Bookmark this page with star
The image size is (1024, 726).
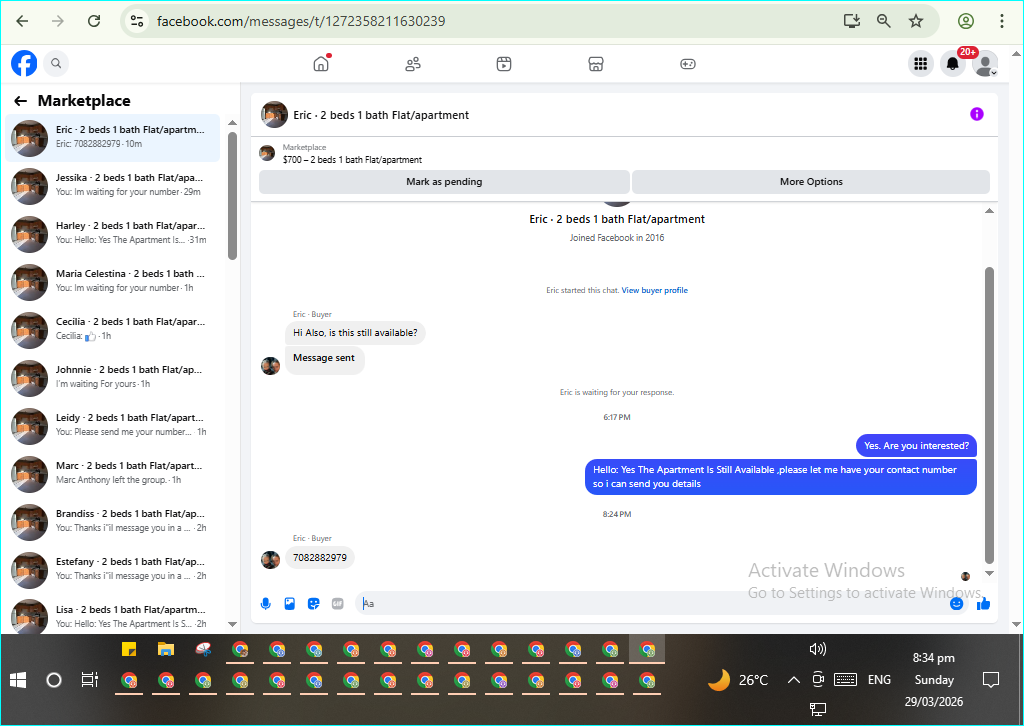[916, 21]
